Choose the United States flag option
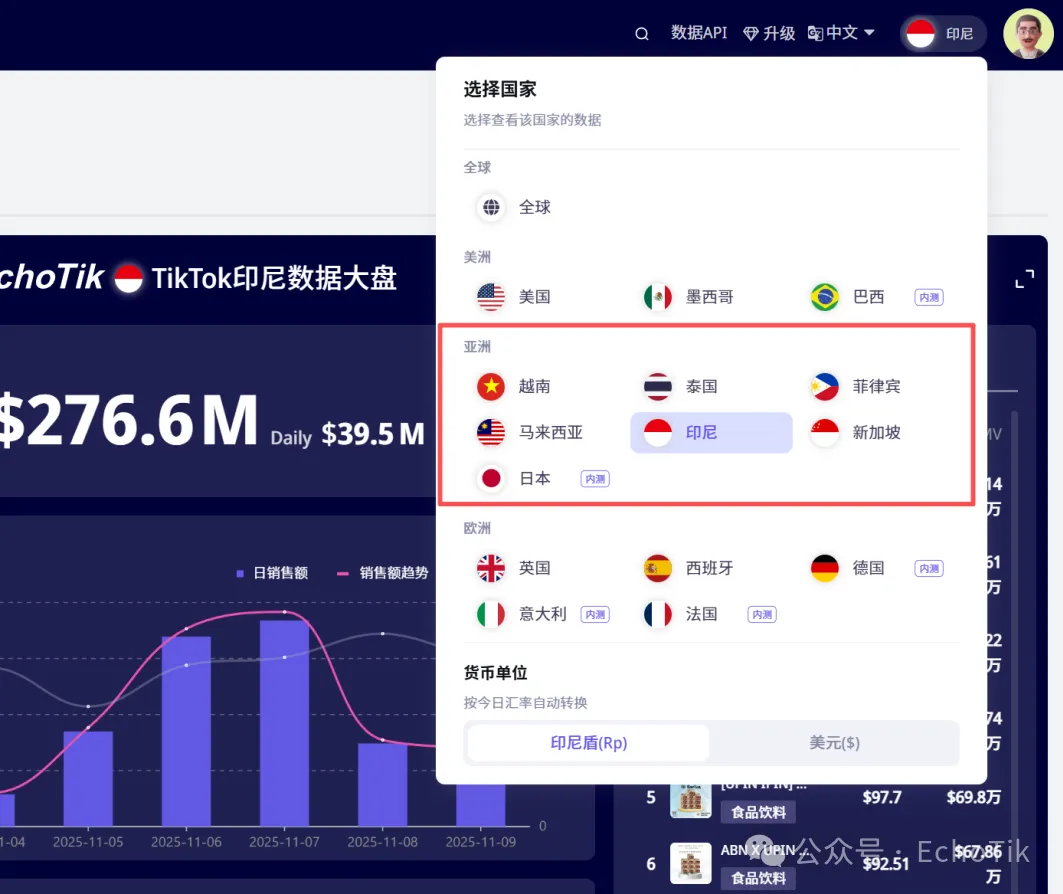1063x894 pixels. tap(491, 297)
